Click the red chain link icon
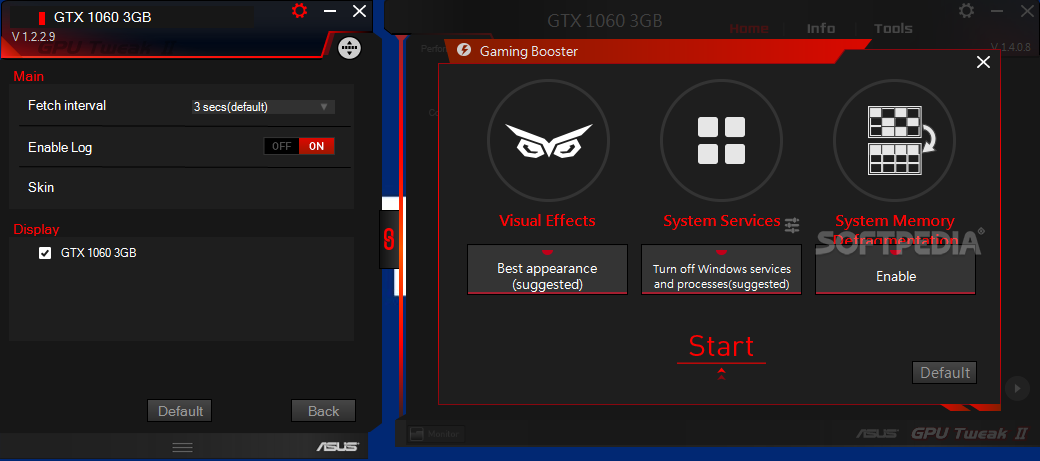The height and width of the screenshot is (461, 1040). [389, 239]
